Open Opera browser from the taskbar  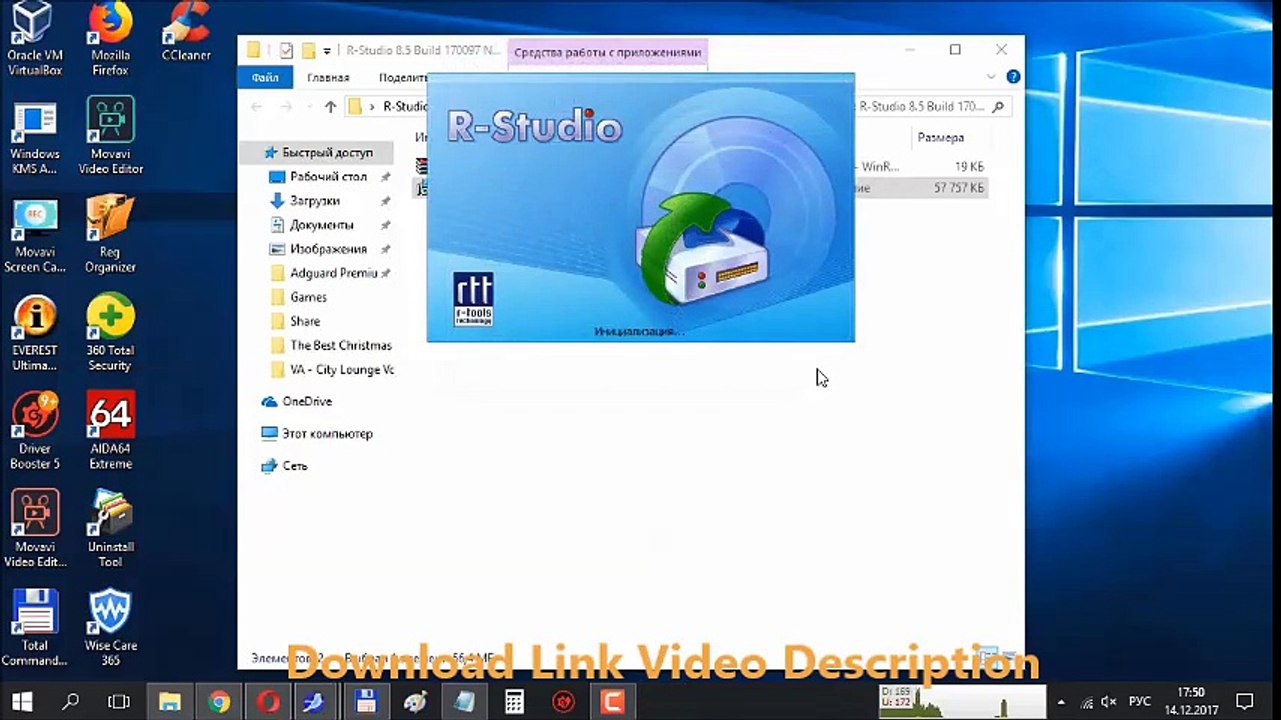268,702
